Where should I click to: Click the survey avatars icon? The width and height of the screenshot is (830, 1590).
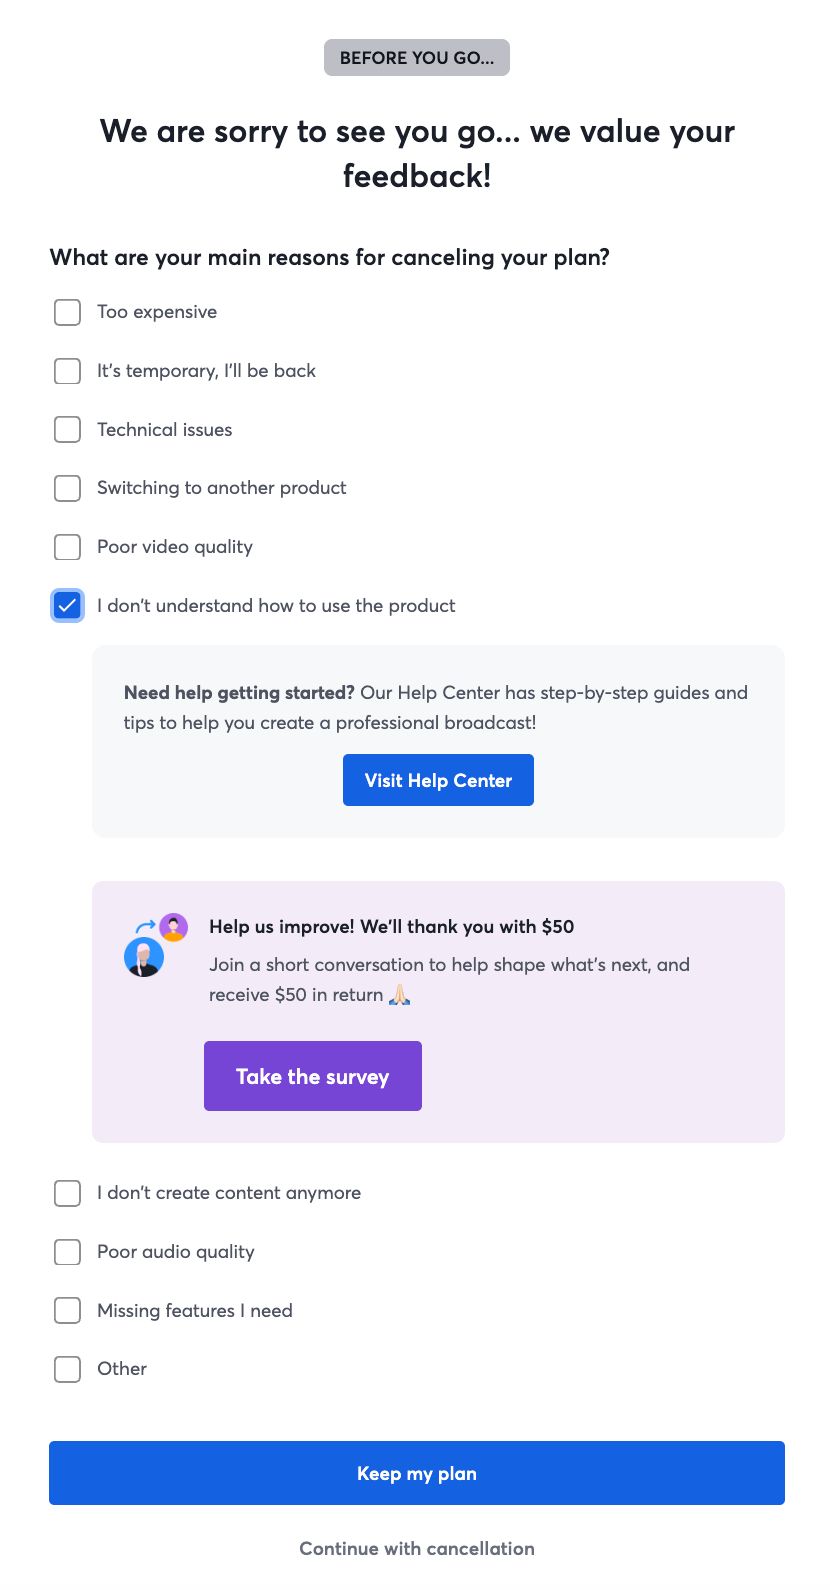pos(155,945)
